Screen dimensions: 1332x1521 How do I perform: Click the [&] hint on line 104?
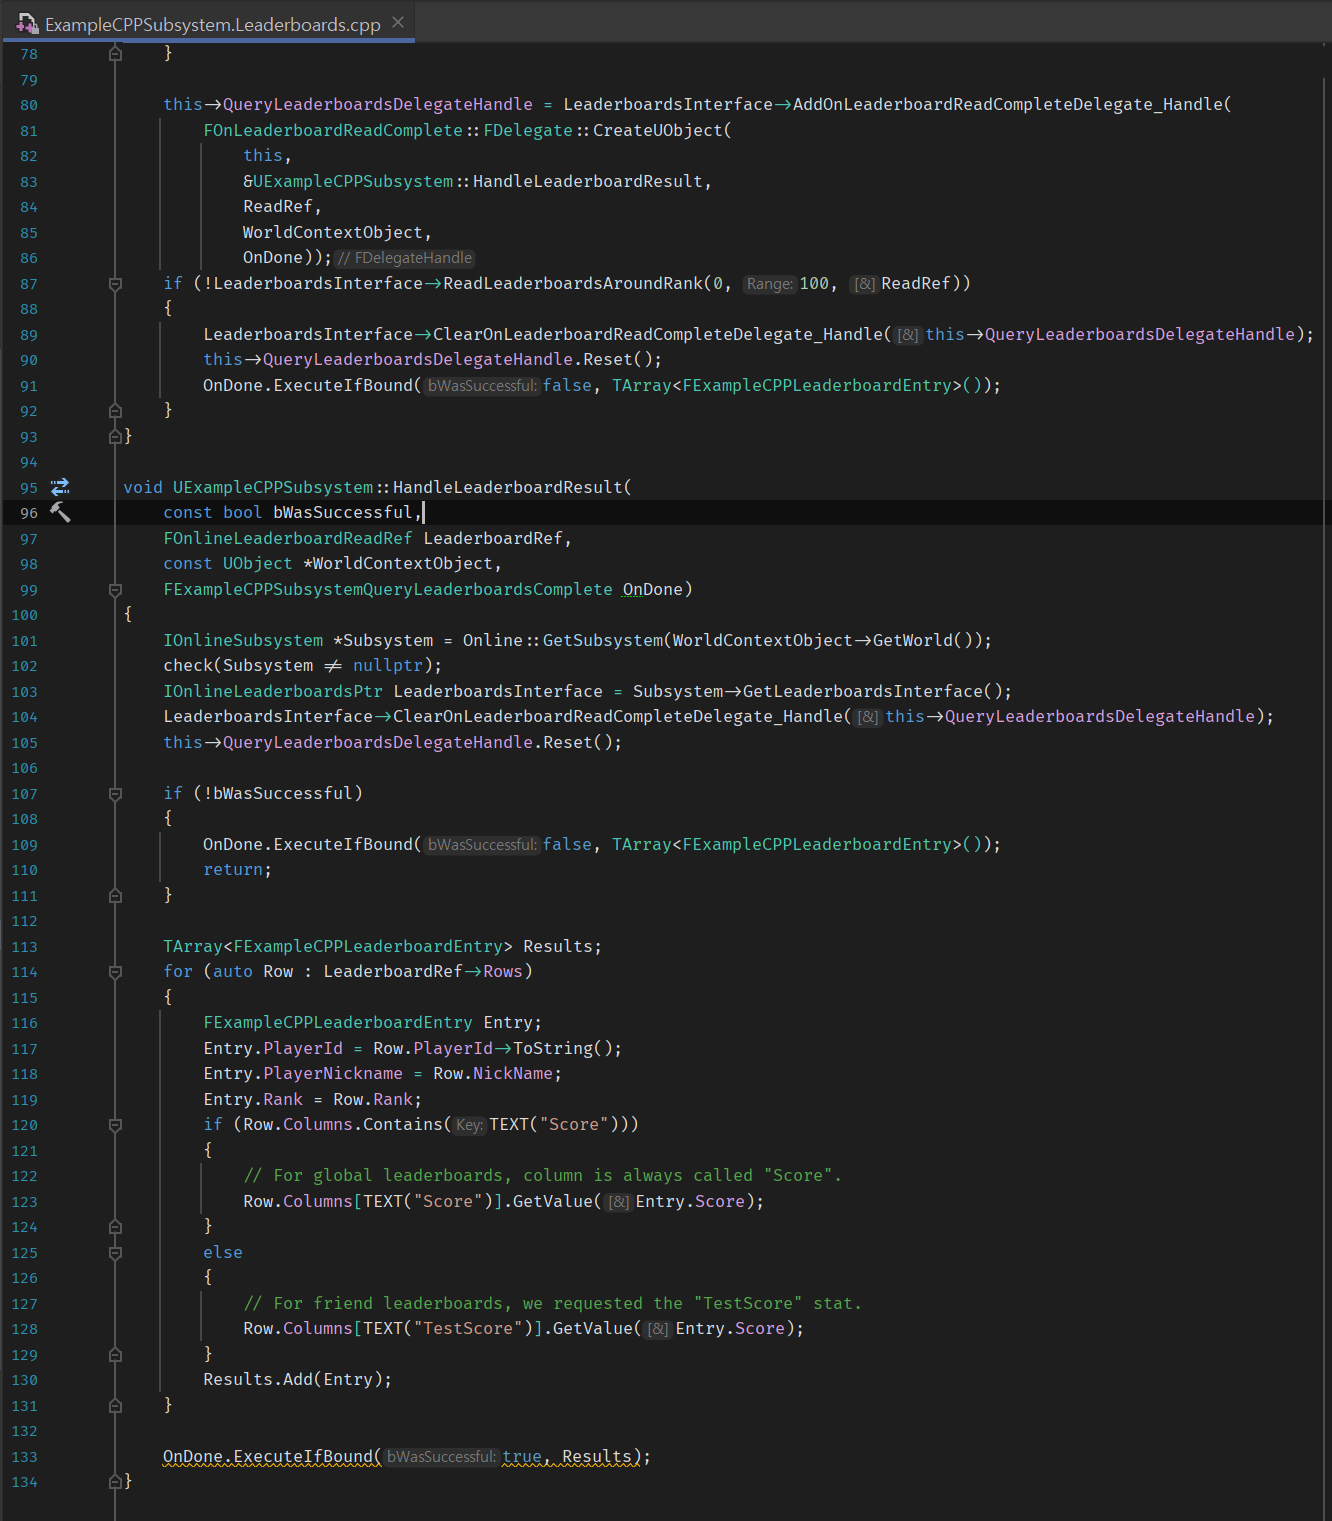click(867, 717)
